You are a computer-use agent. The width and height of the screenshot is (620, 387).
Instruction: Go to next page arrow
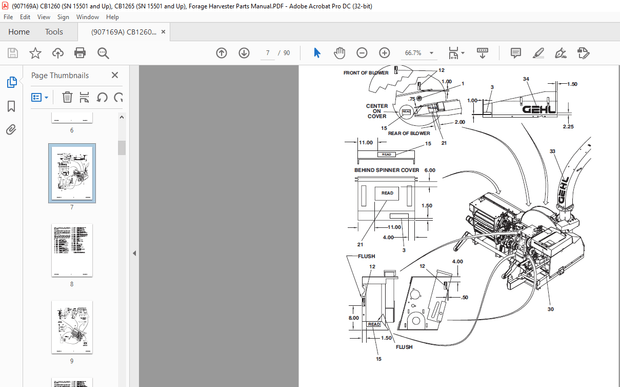pos(244,53)
